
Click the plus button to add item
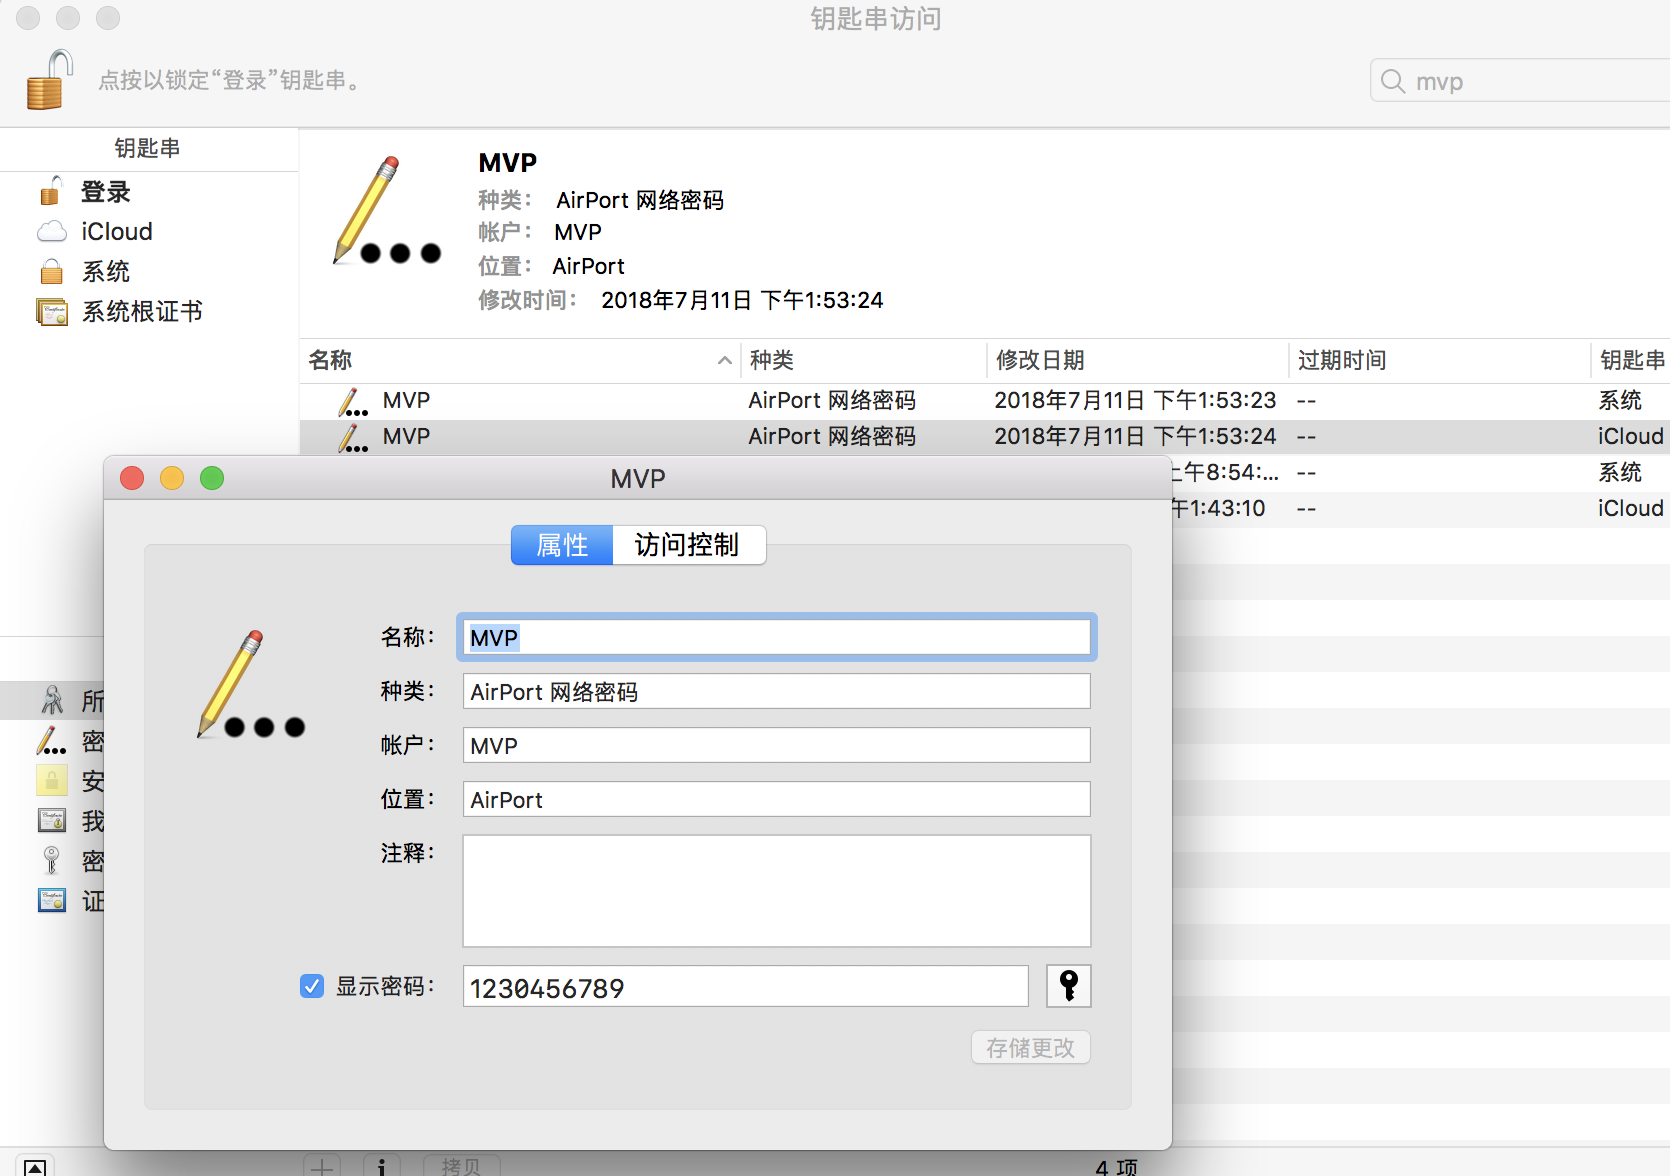click(x=322, y=1166)
